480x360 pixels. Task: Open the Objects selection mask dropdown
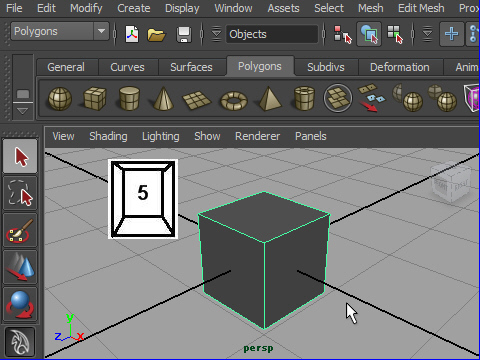(x=272, y=34)
